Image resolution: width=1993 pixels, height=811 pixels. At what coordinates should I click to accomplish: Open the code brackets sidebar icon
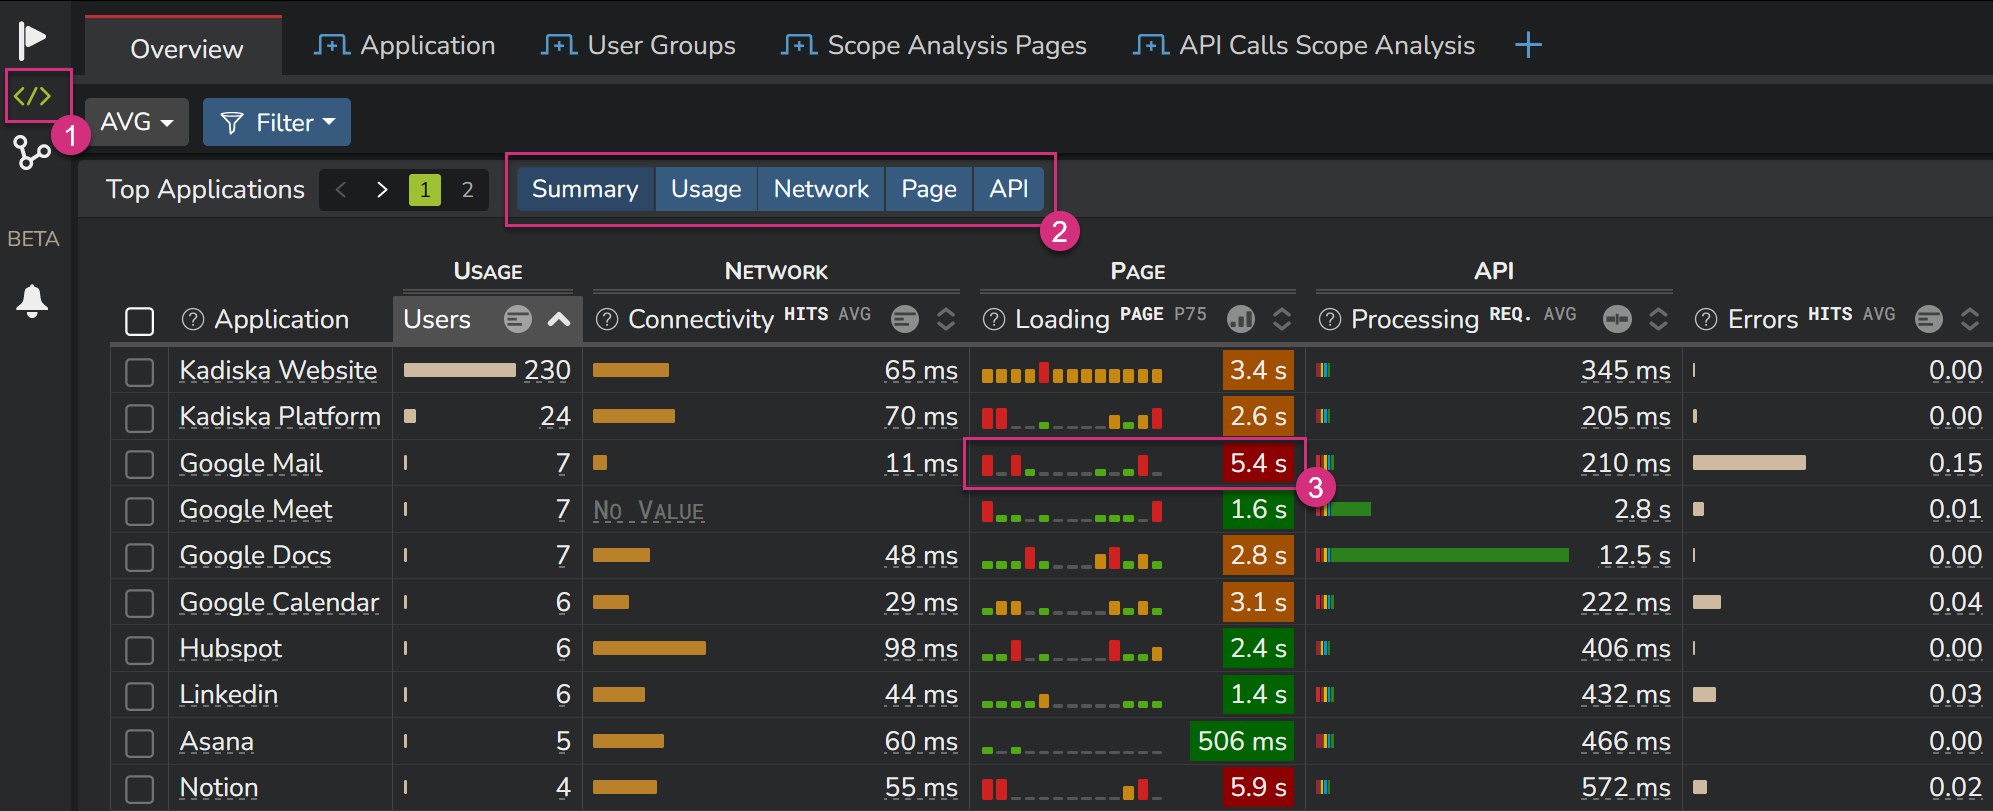pyautogui.click(x=32, y=96)
